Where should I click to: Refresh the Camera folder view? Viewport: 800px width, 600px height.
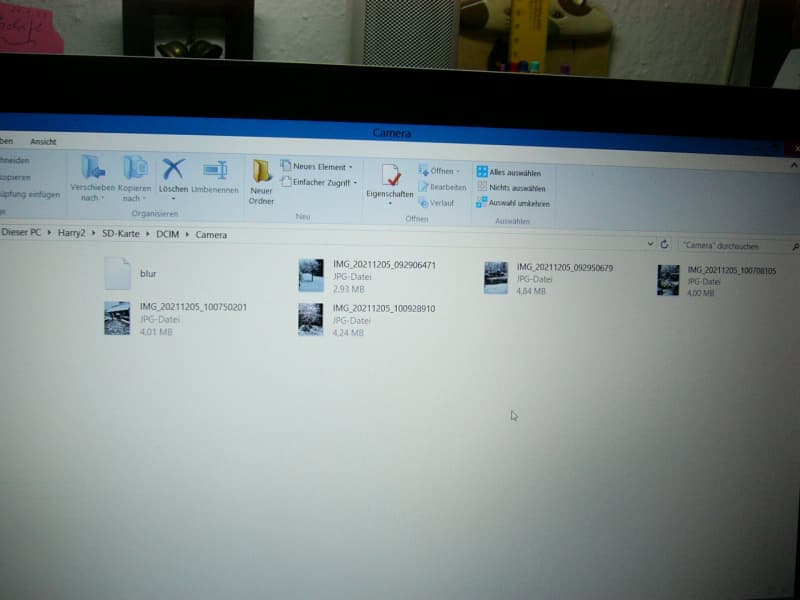point(664,244)
